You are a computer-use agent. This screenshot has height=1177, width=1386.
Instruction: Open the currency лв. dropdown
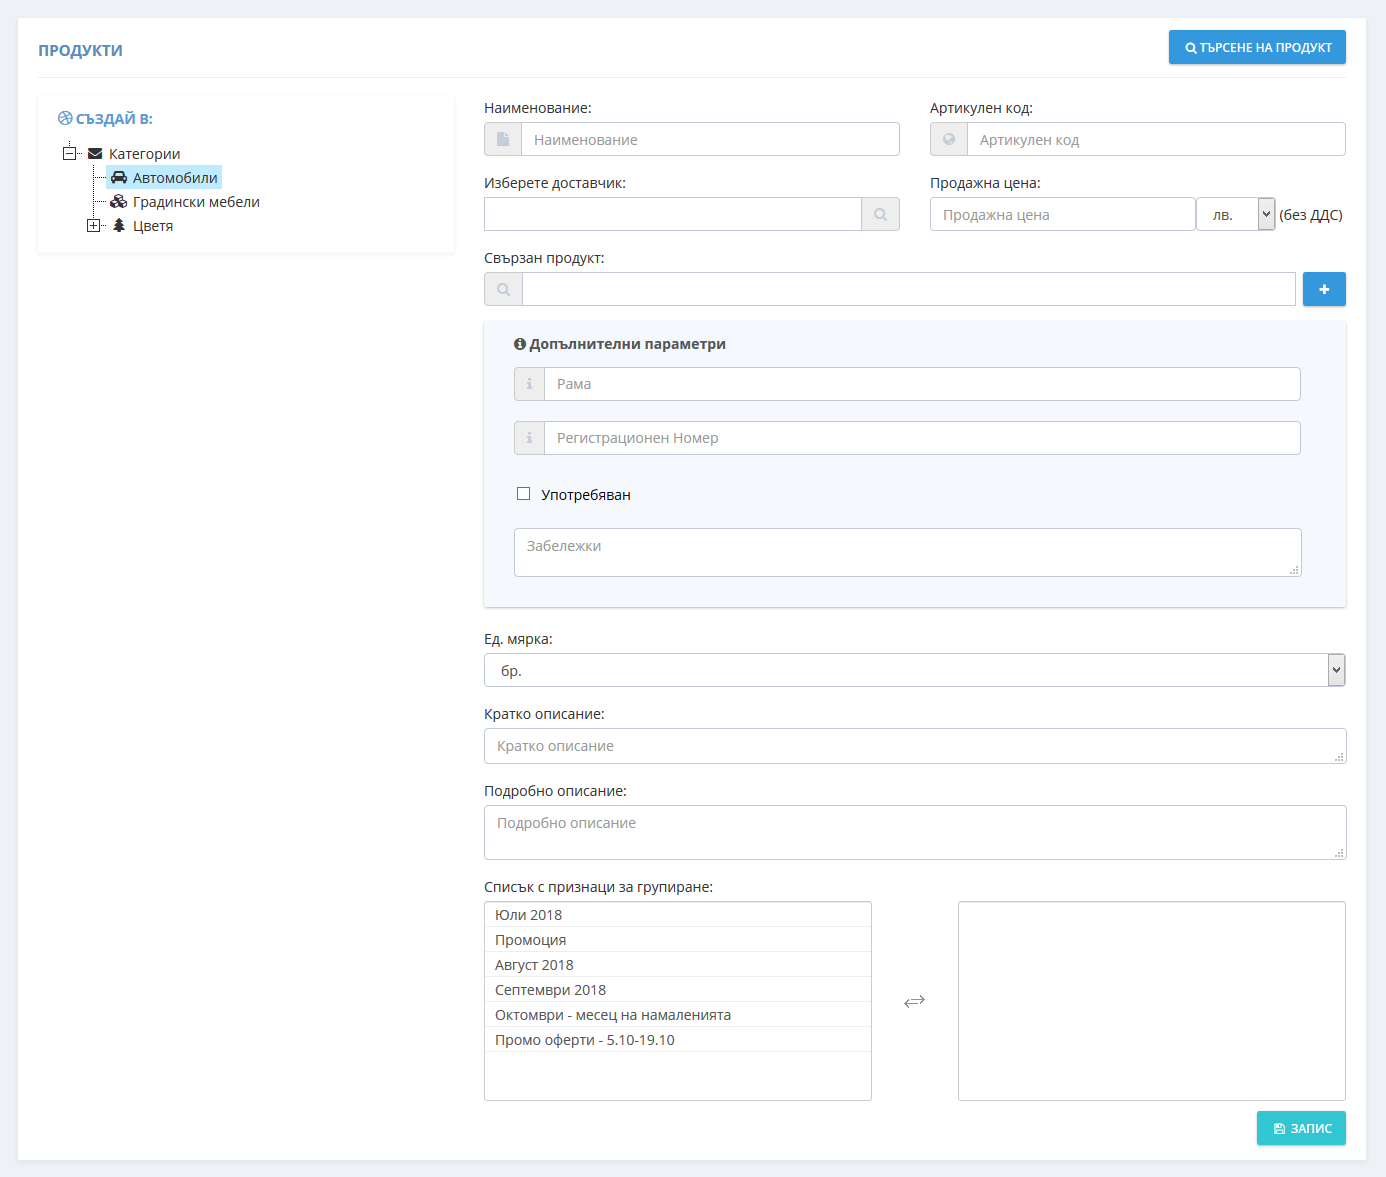coord(1235,214)
